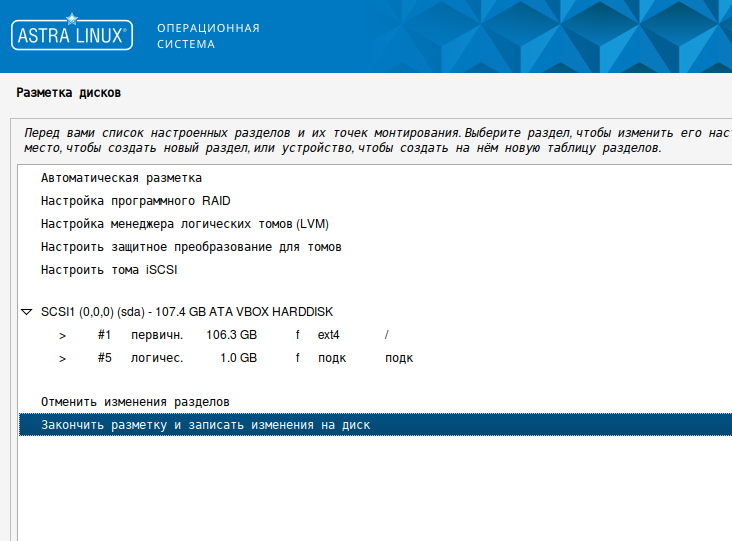
Task: Click the 106.3 GB partition size
Action: tap(231, 336)
